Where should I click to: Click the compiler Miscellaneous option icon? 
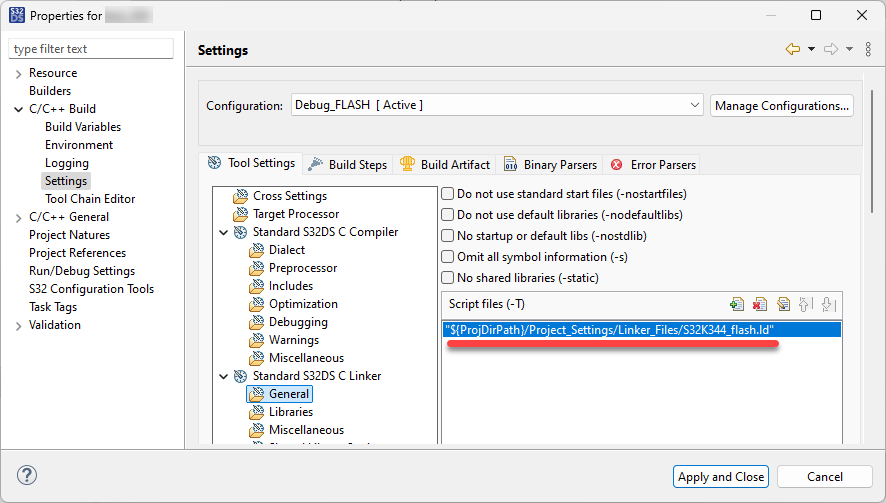(257, 358)
